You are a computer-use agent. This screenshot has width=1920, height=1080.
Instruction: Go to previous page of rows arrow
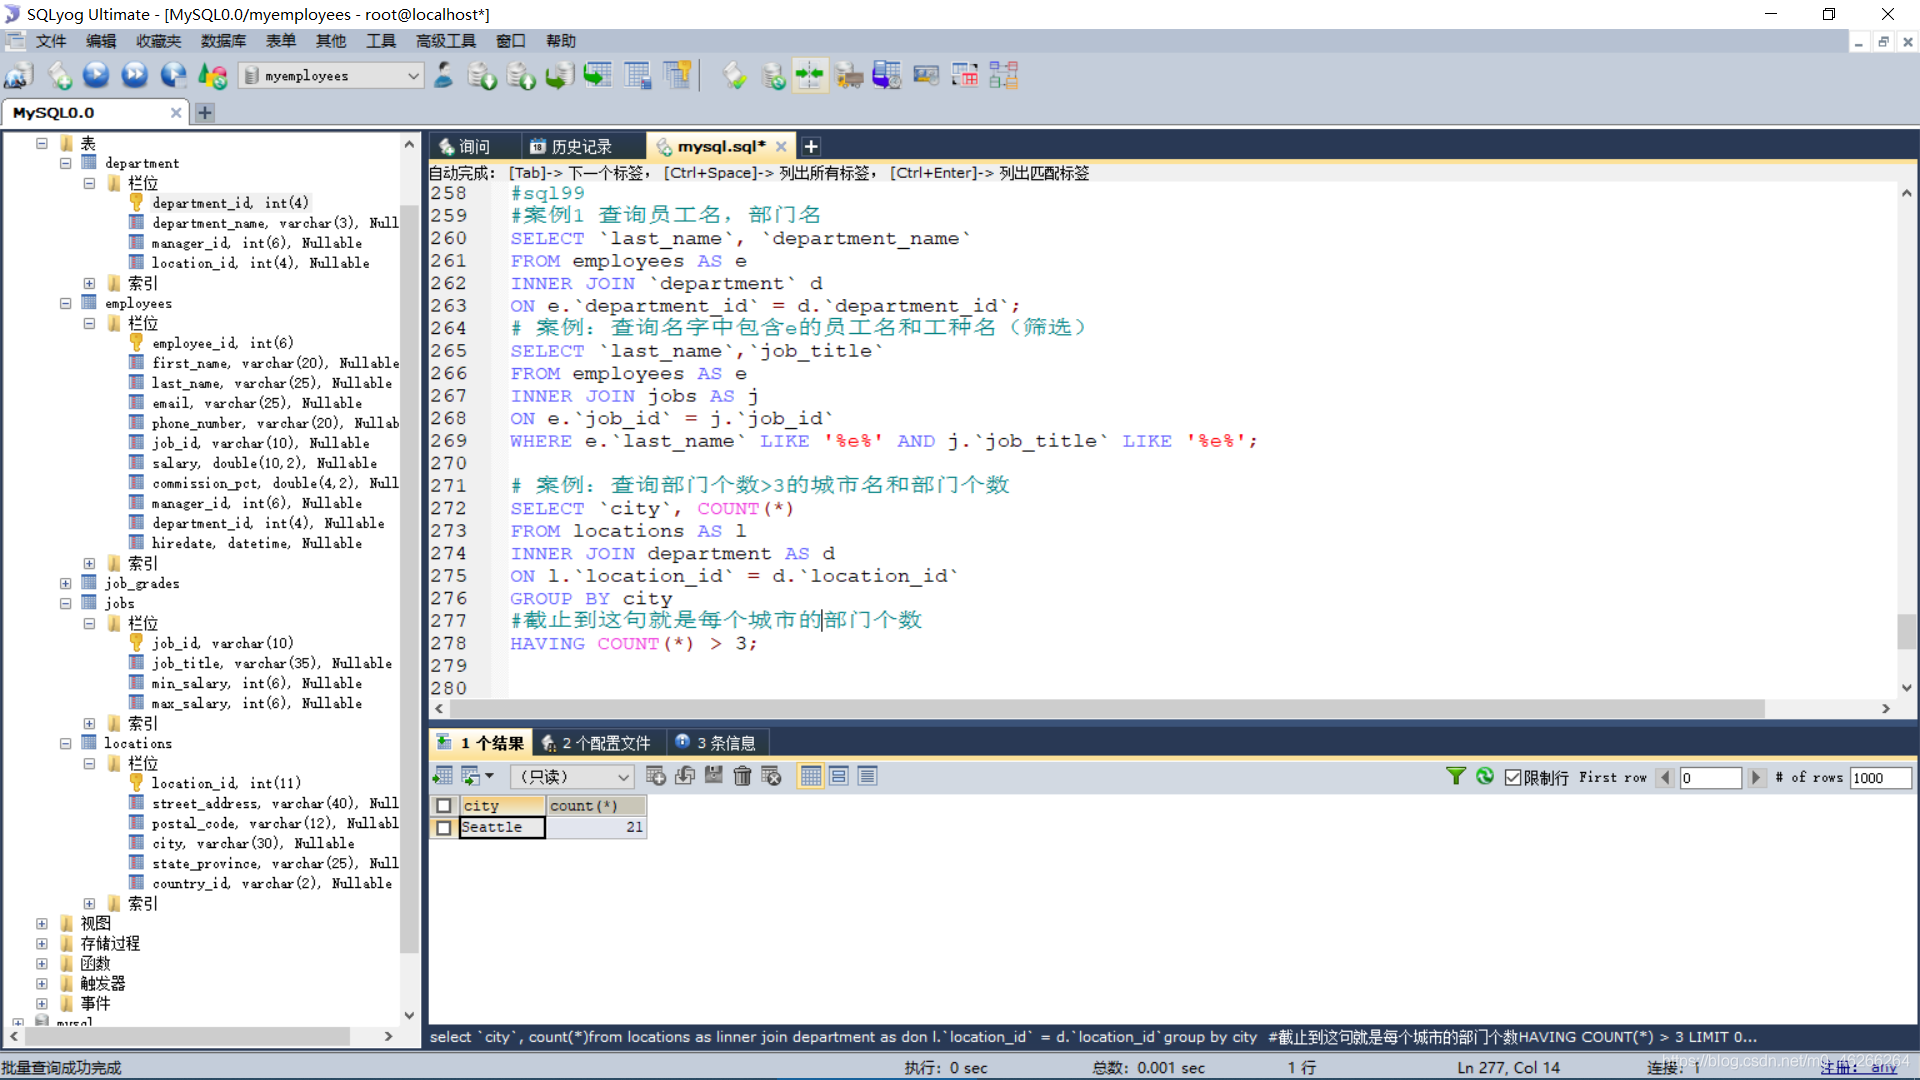[1664, 778]
